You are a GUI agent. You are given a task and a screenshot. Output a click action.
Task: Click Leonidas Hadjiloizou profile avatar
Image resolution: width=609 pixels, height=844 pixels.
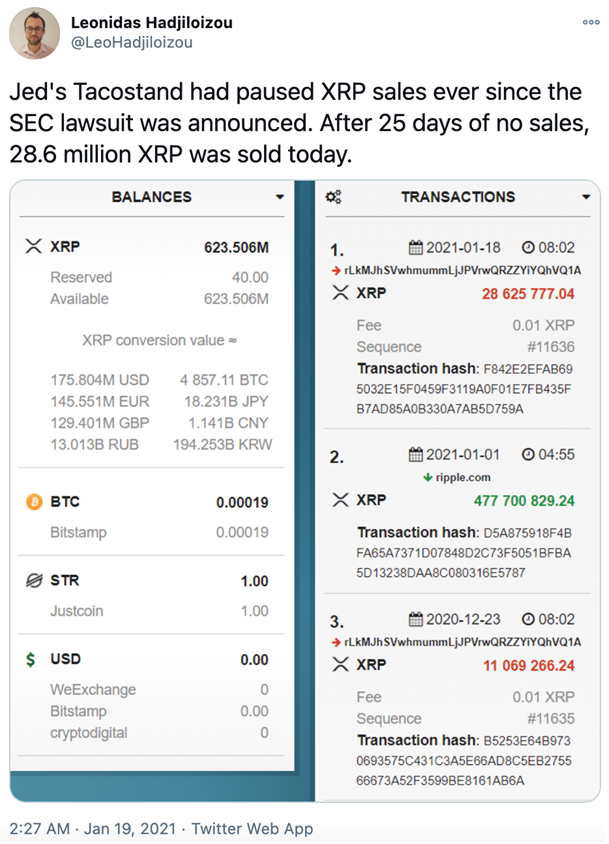35,33
